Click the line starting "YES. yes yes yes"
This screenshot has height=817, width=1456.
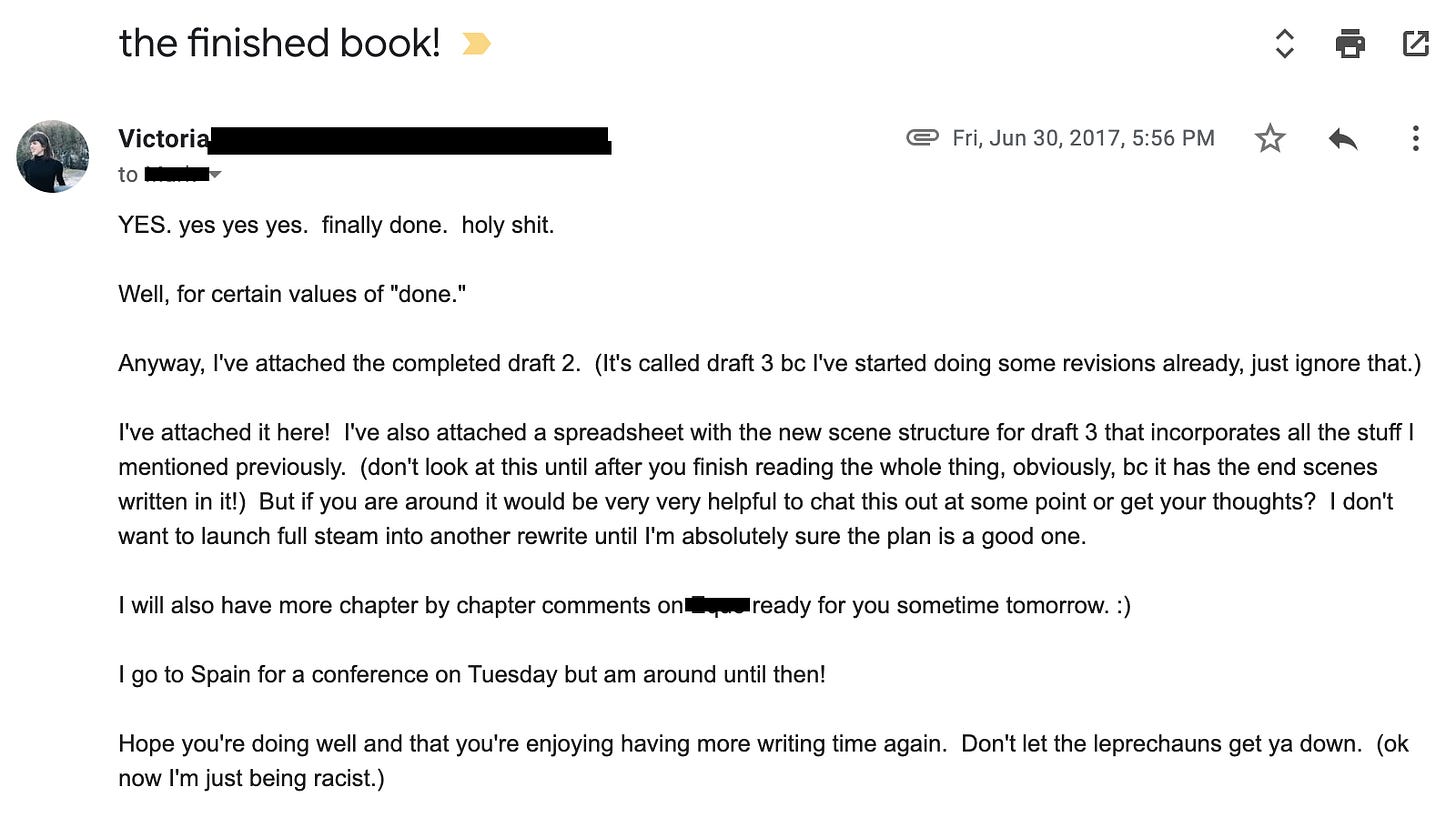point(336,225)
